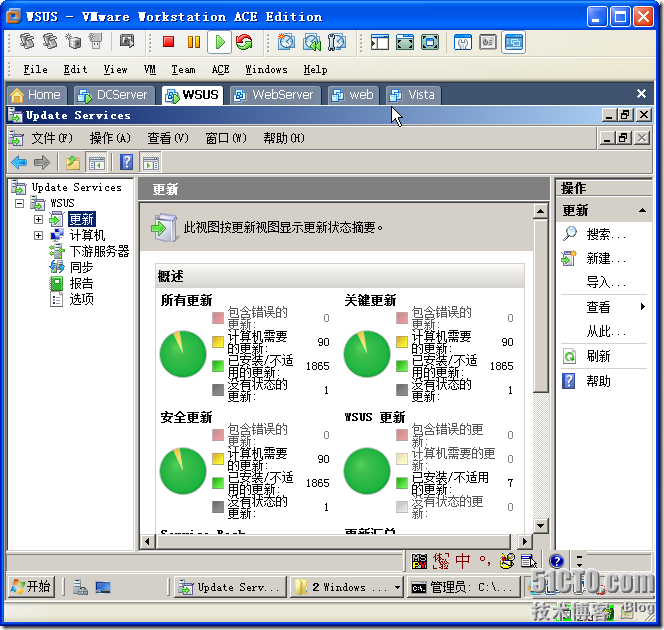Open 文件(F) menu

(x=52, y=138)
